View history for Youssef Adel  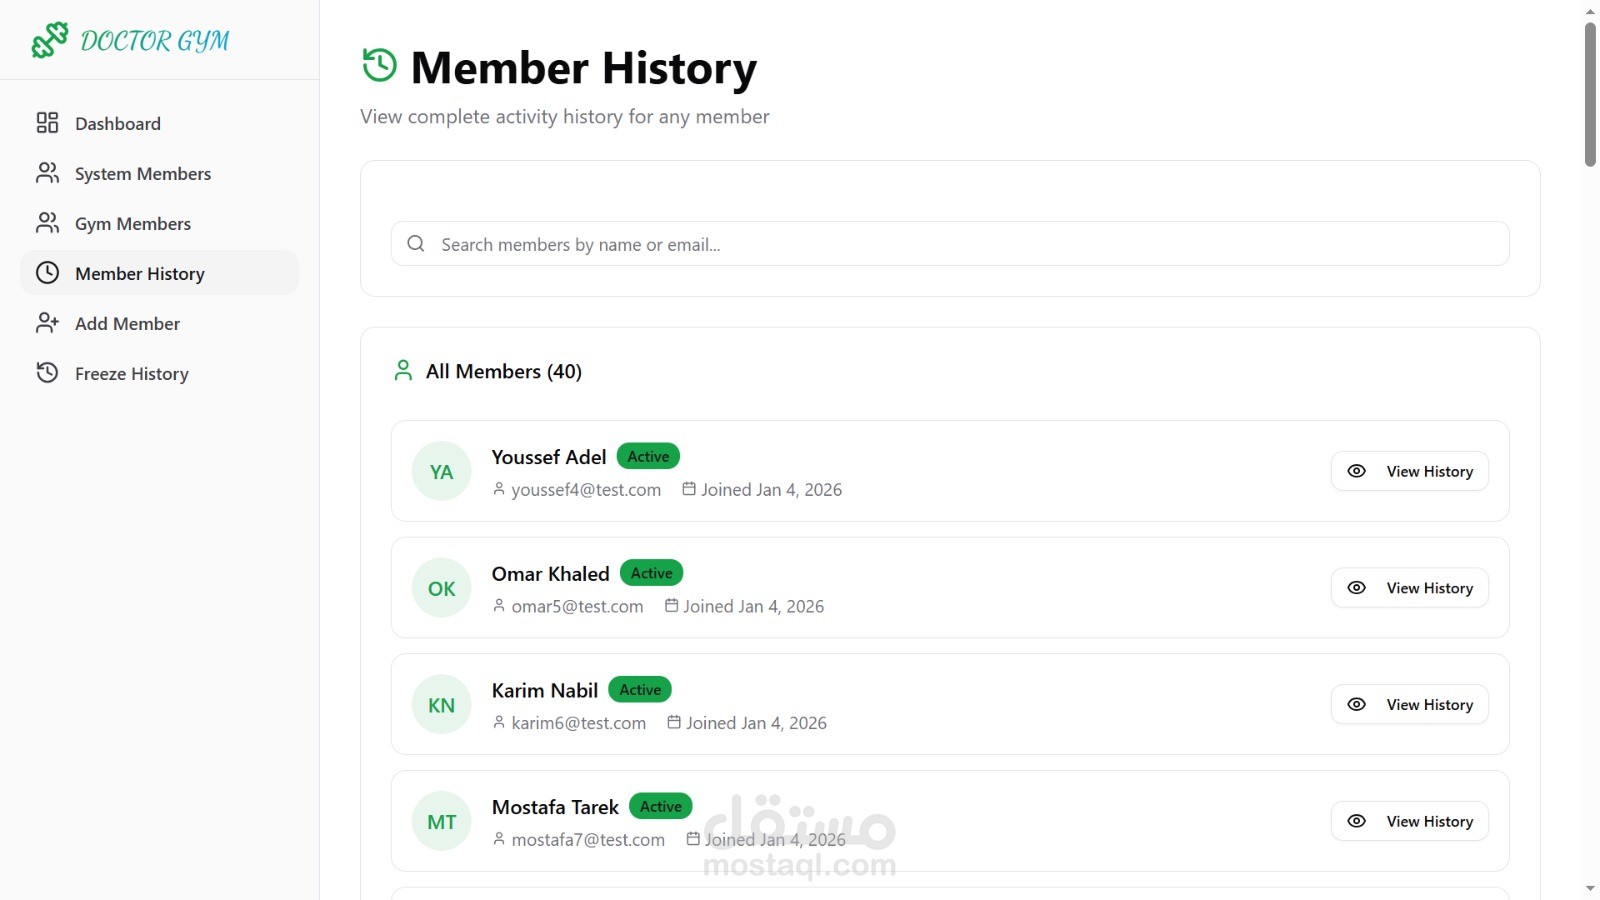[x=1410, y=471]
